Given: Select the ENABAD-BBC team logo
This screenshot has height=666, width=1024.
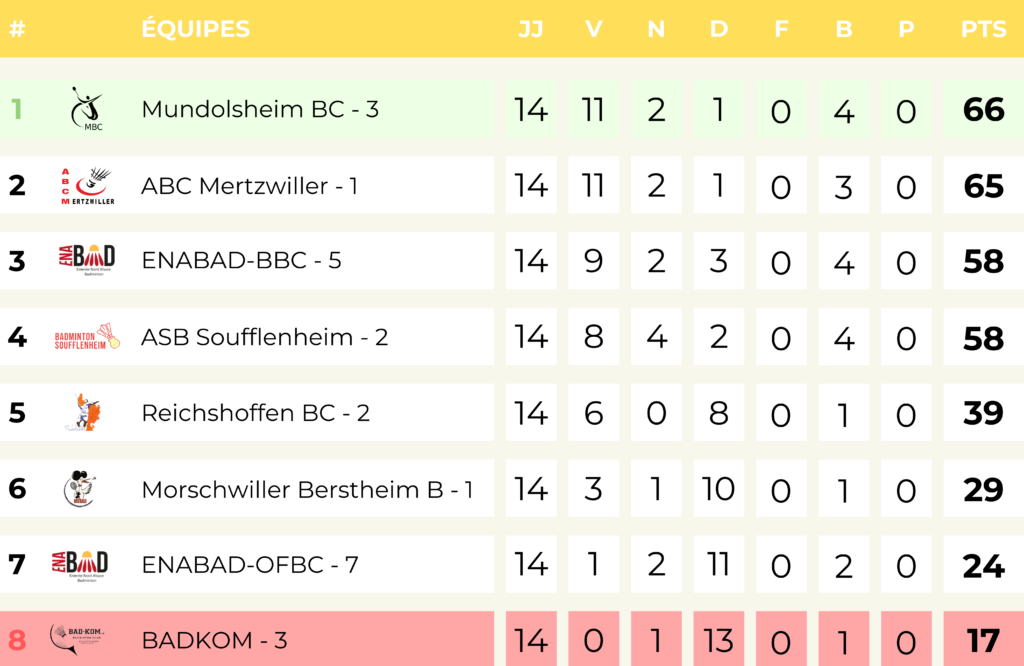Looking at the screenshot, I should pos(87,260).
